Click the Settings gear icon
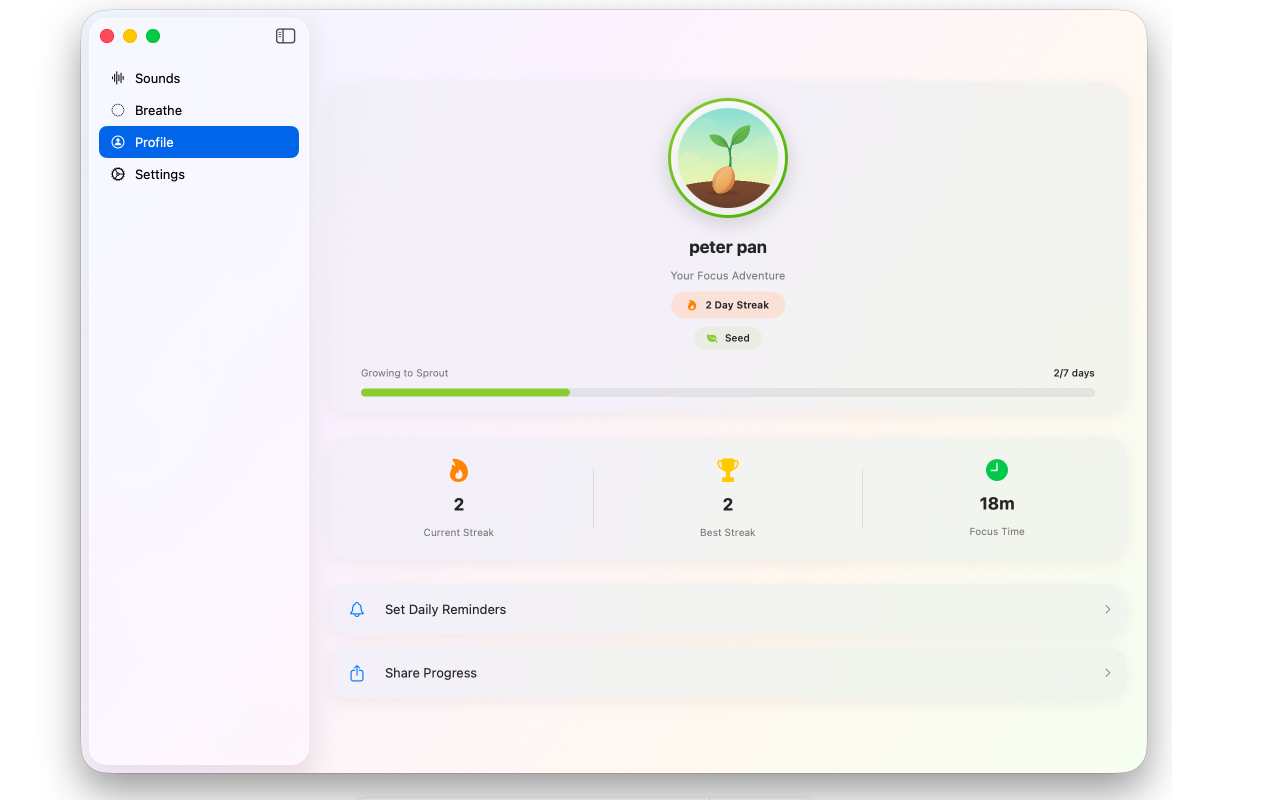Image resolution: width=1280 pixels, height=800 pixels. [x=118, y=174]
